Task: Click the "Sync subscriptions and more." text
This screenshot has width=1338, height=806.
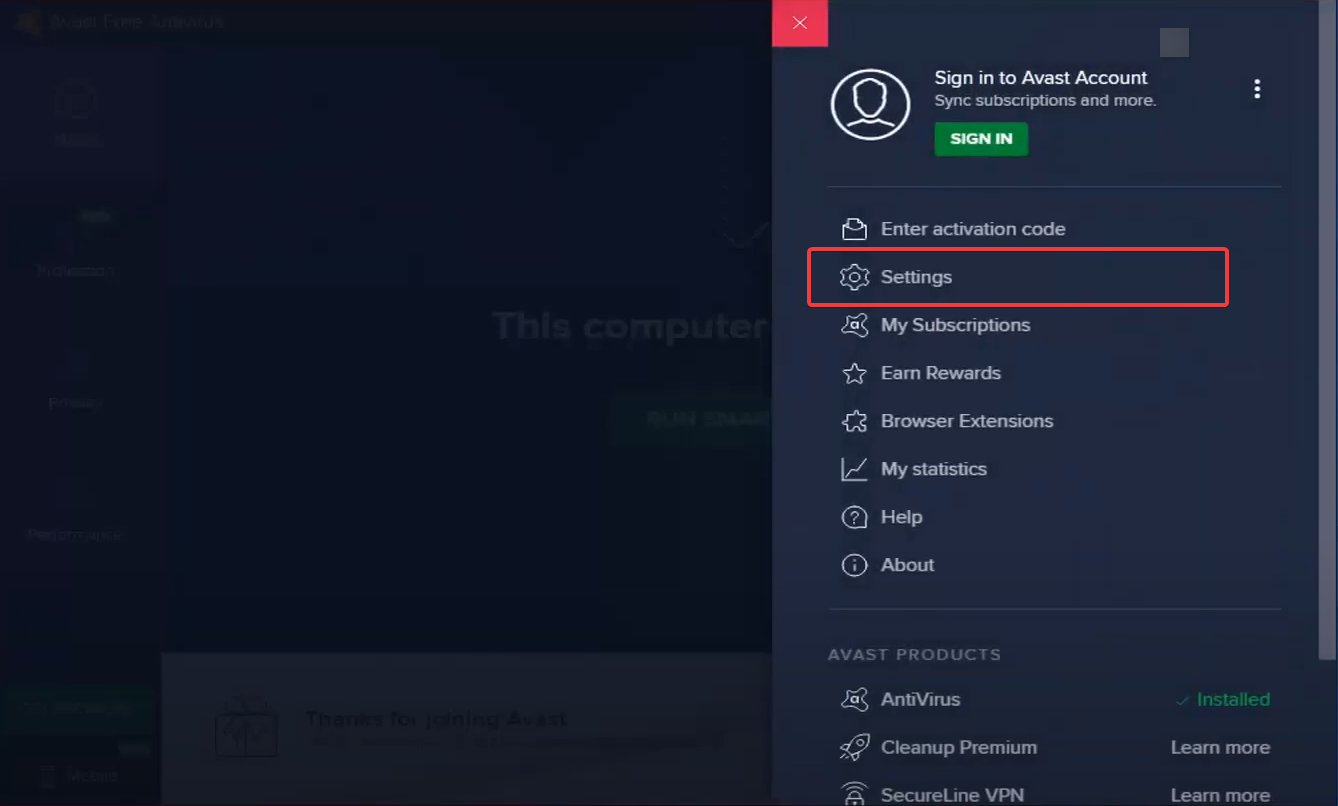Action: (x=1045, y=100)
